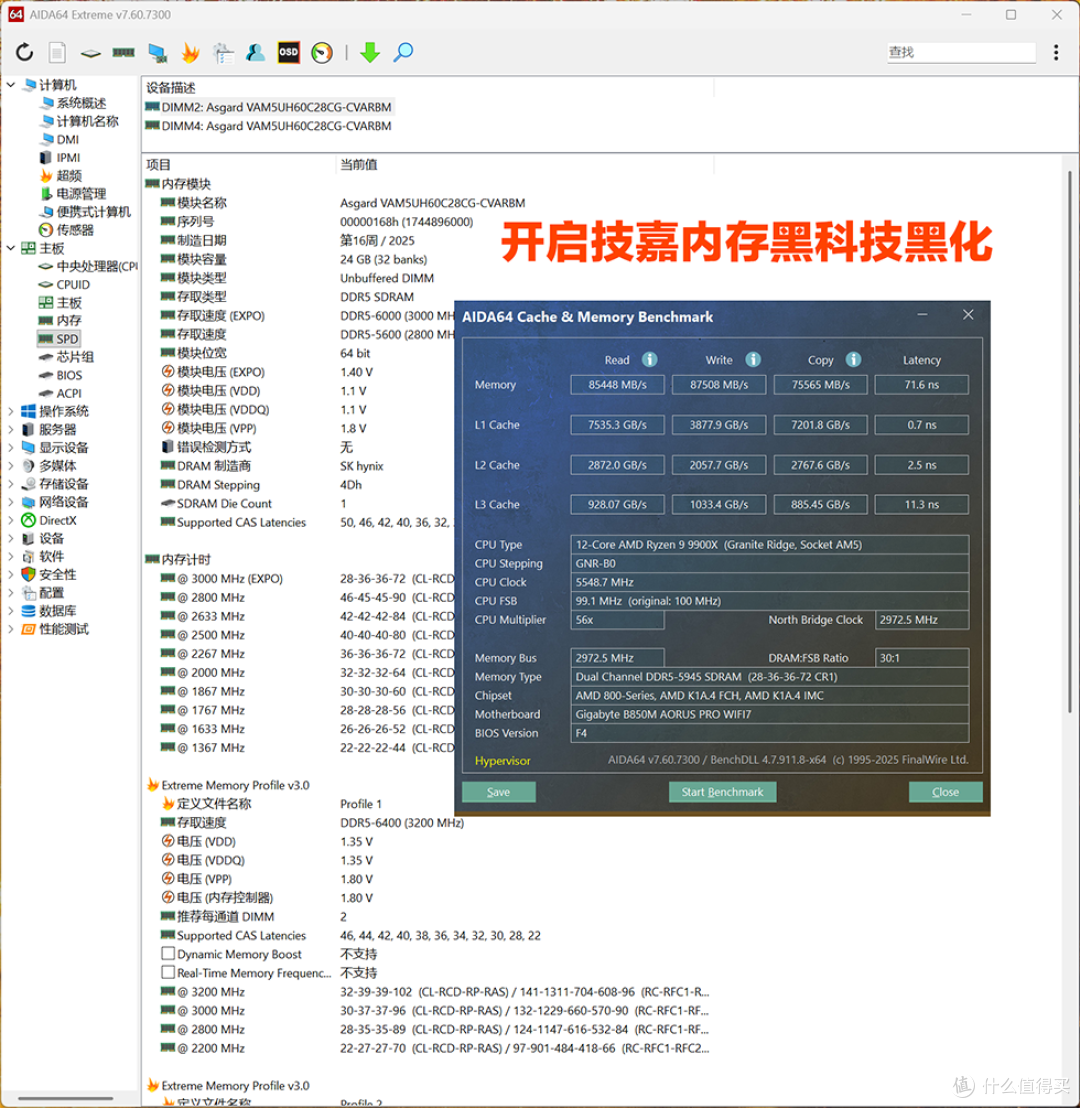
Task: Click the tree panel horizontal scrollbar
Action: [66, 1098]
